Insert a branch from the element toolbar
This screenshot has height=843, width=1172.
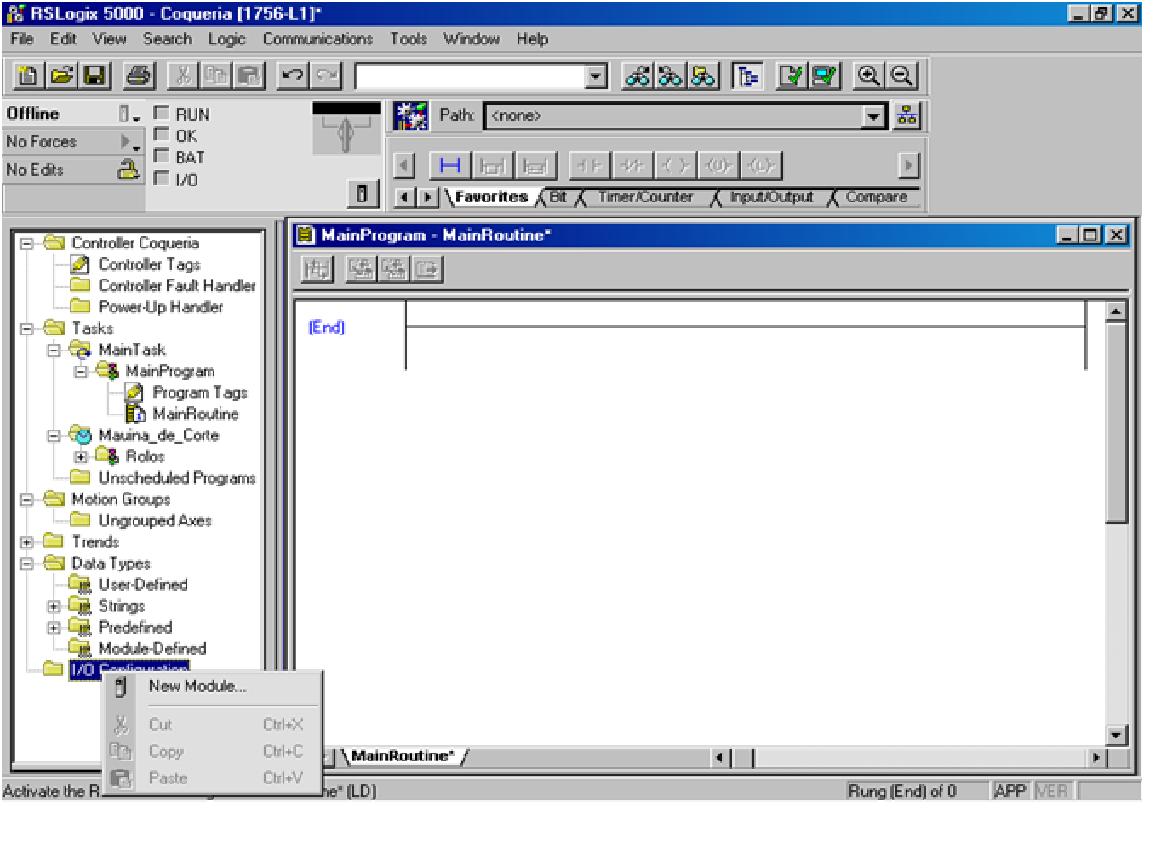(x=492, y=165)
